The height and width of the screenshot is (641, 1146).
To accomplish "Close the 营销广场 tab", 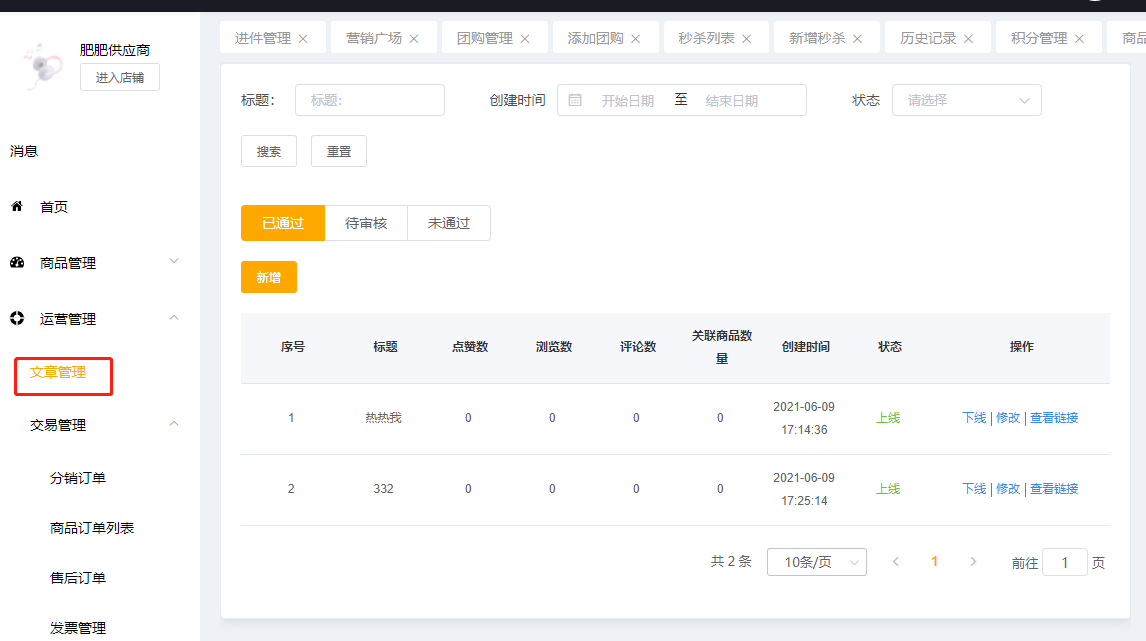I will [x=414, y=39].
